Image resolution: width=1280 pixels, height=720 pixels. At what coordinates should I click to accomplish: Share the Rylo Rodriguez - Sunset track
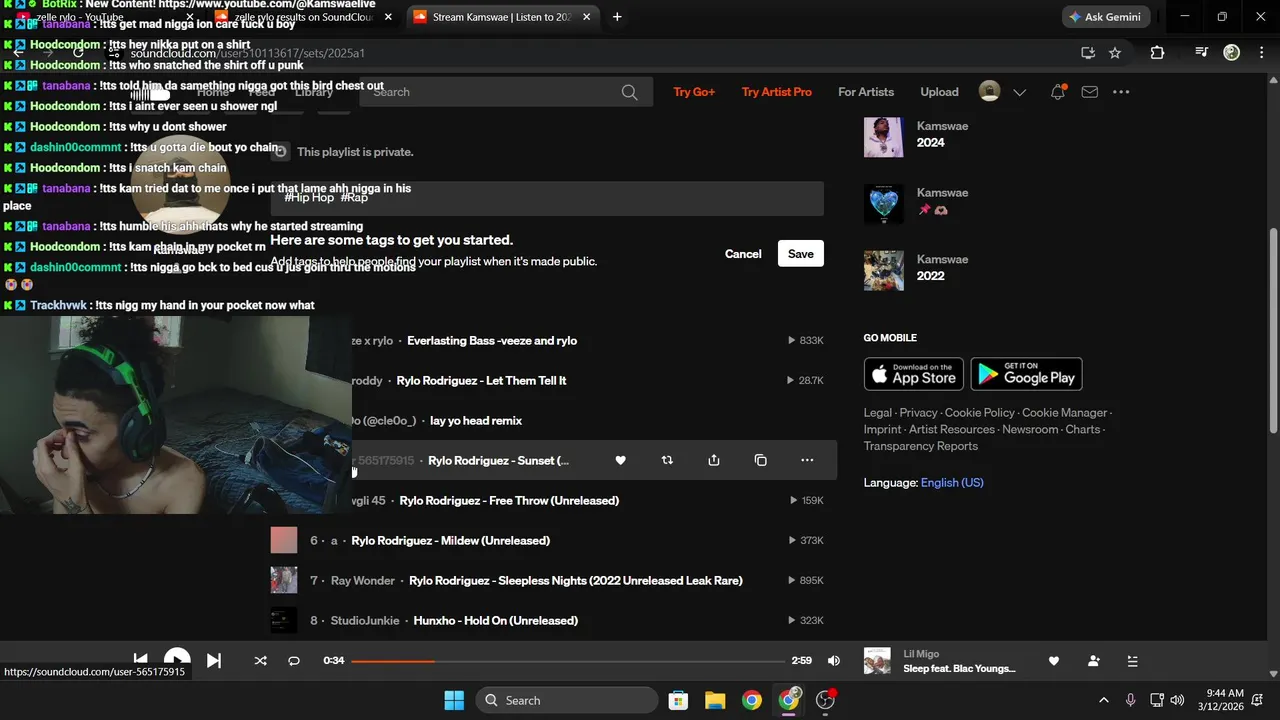pos(714,460)
